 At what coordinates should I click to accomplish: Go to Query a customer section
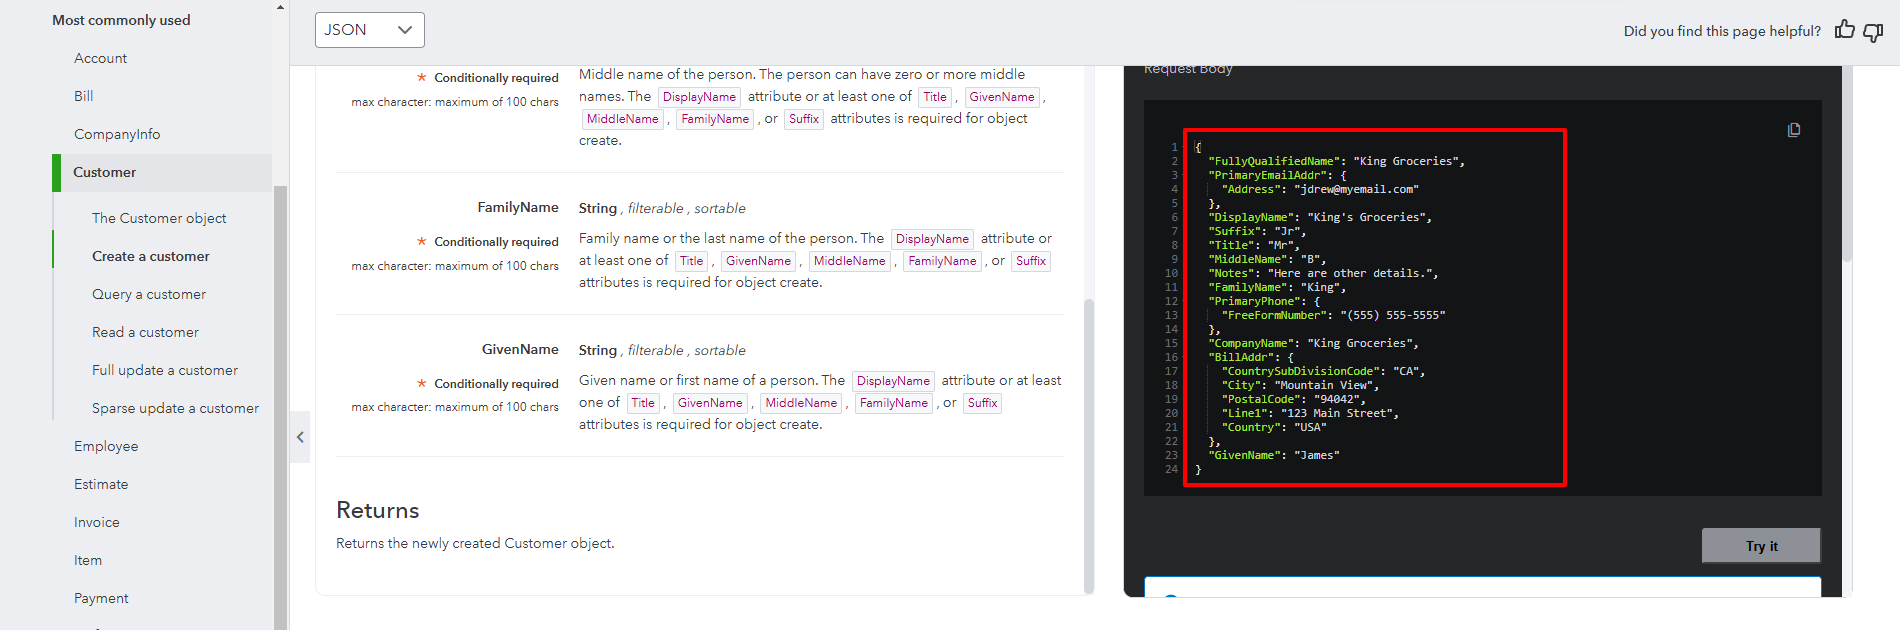click(x=149, y=294)
